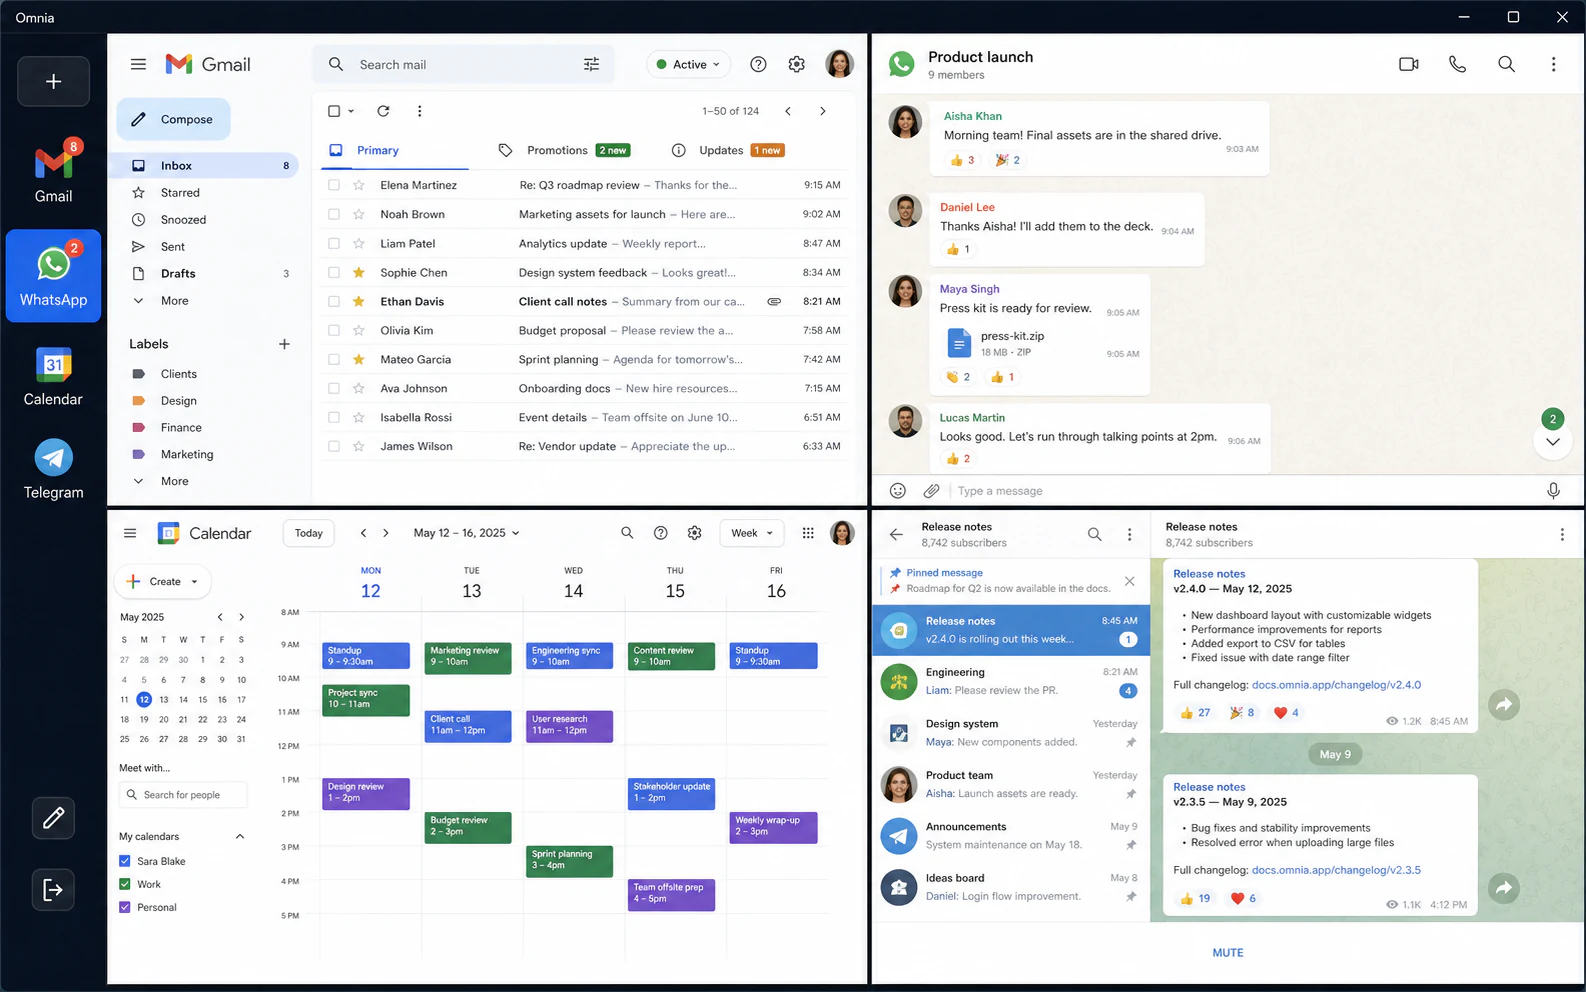Open the Create dropdown in Calendar
This screenshot has height=992, width=1586.
click(x=163, y=581)
